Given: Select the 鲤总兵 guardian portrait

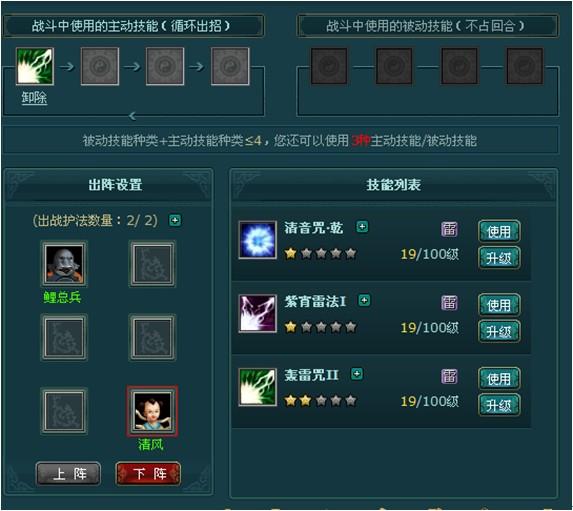Looking at the screenshot, I should (x=64, y=264).
